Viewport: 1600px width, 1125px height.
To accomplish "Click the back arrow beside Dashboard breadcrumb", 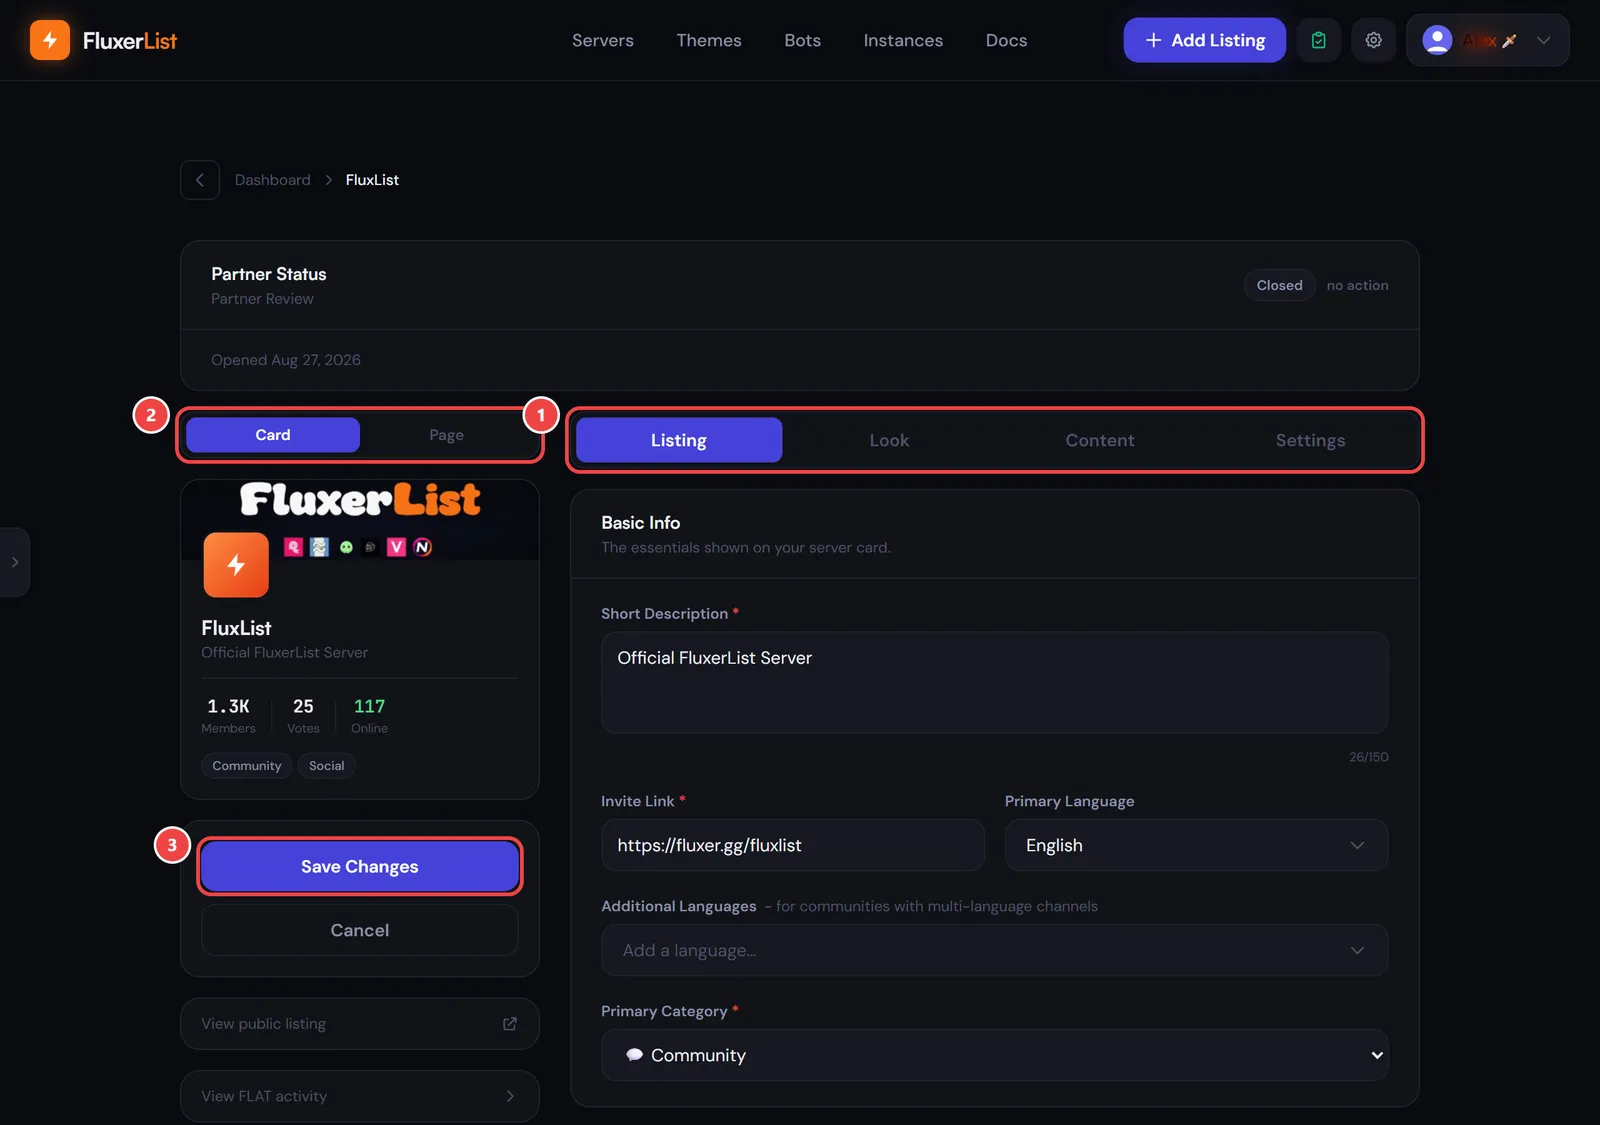I will click(x=200, y=180).
